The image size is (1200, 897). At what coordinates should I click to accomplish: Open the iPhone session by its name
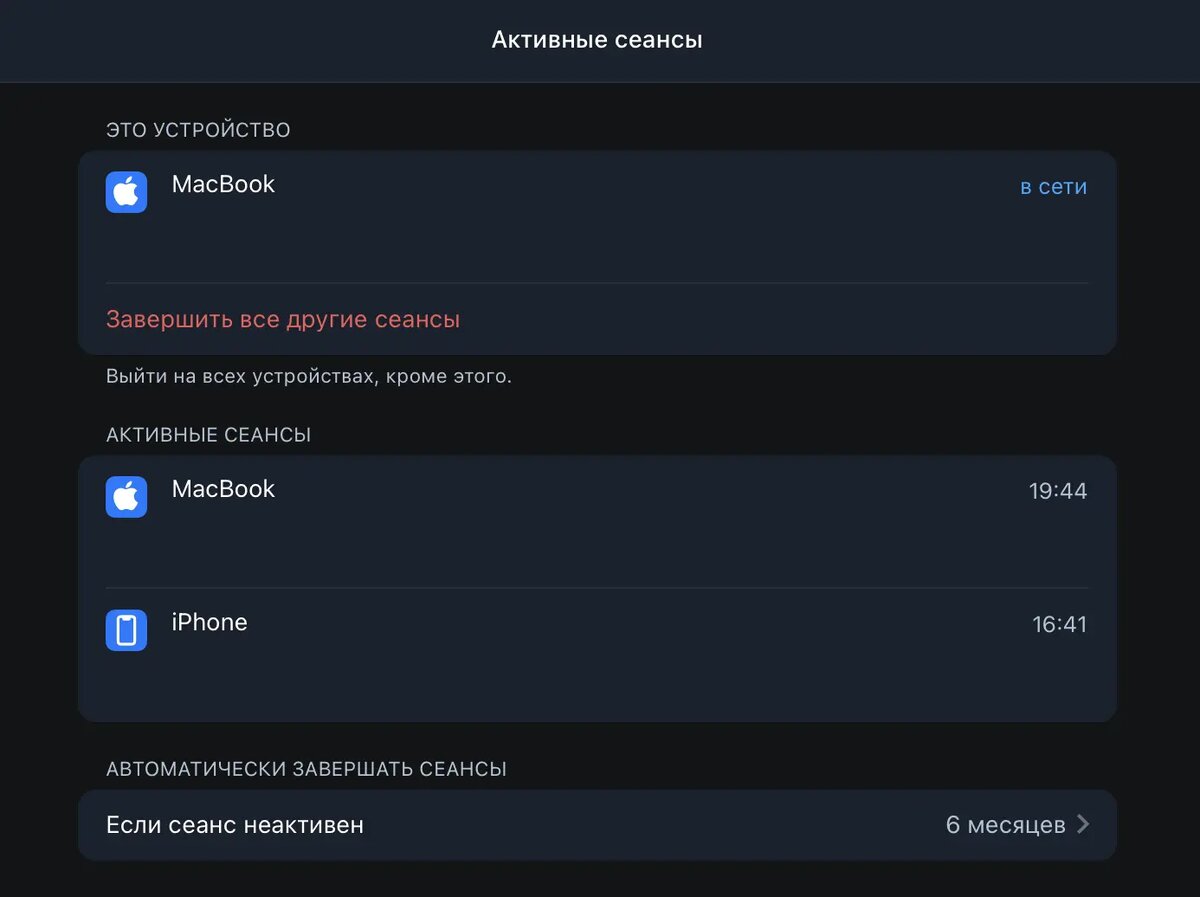[209, 622]
